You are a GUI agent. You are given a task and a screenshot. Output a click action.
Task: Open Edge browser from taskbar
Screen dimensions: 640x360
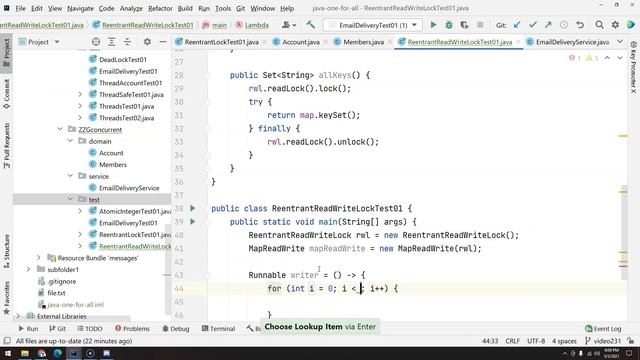58,353
